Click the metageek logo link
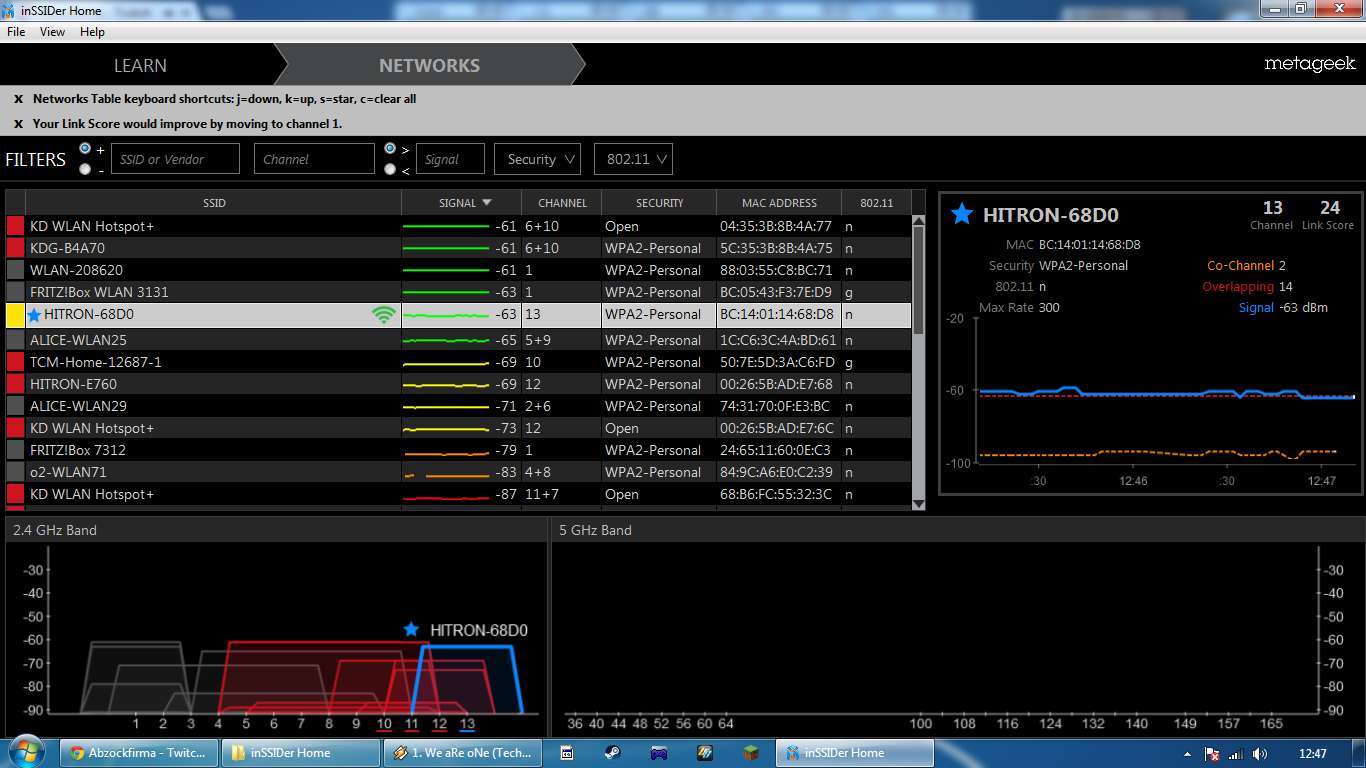The image size is (1366, 768). tap(1310, 64)
